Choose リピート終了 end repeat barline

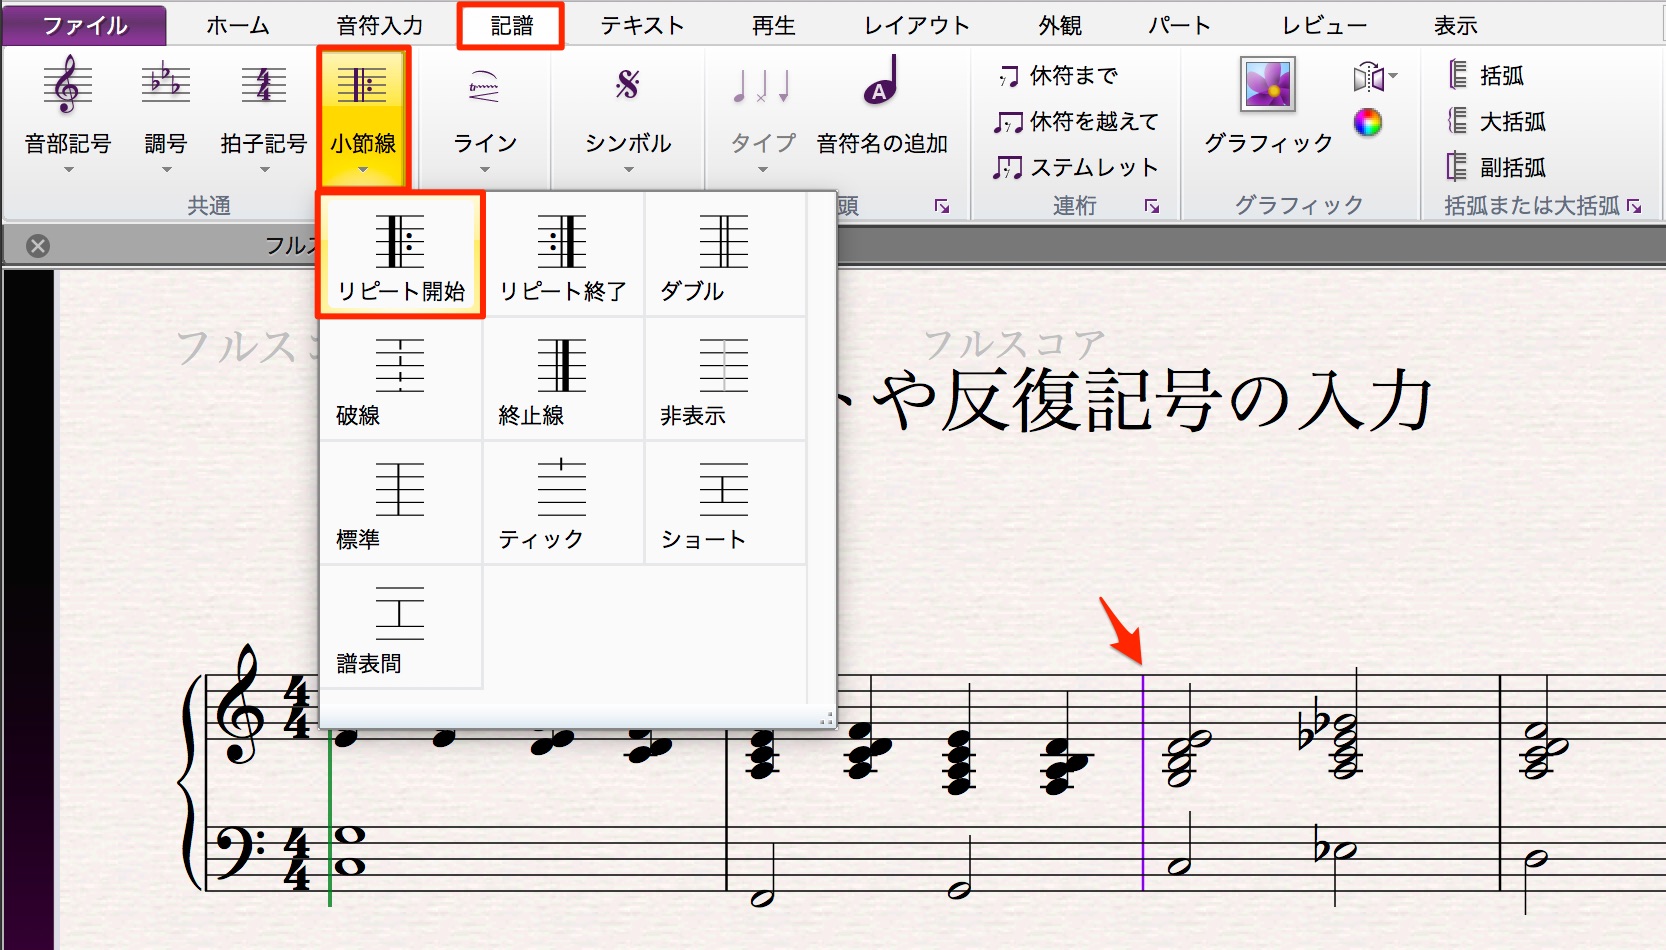pyautogui.click(x=562, y=256)
